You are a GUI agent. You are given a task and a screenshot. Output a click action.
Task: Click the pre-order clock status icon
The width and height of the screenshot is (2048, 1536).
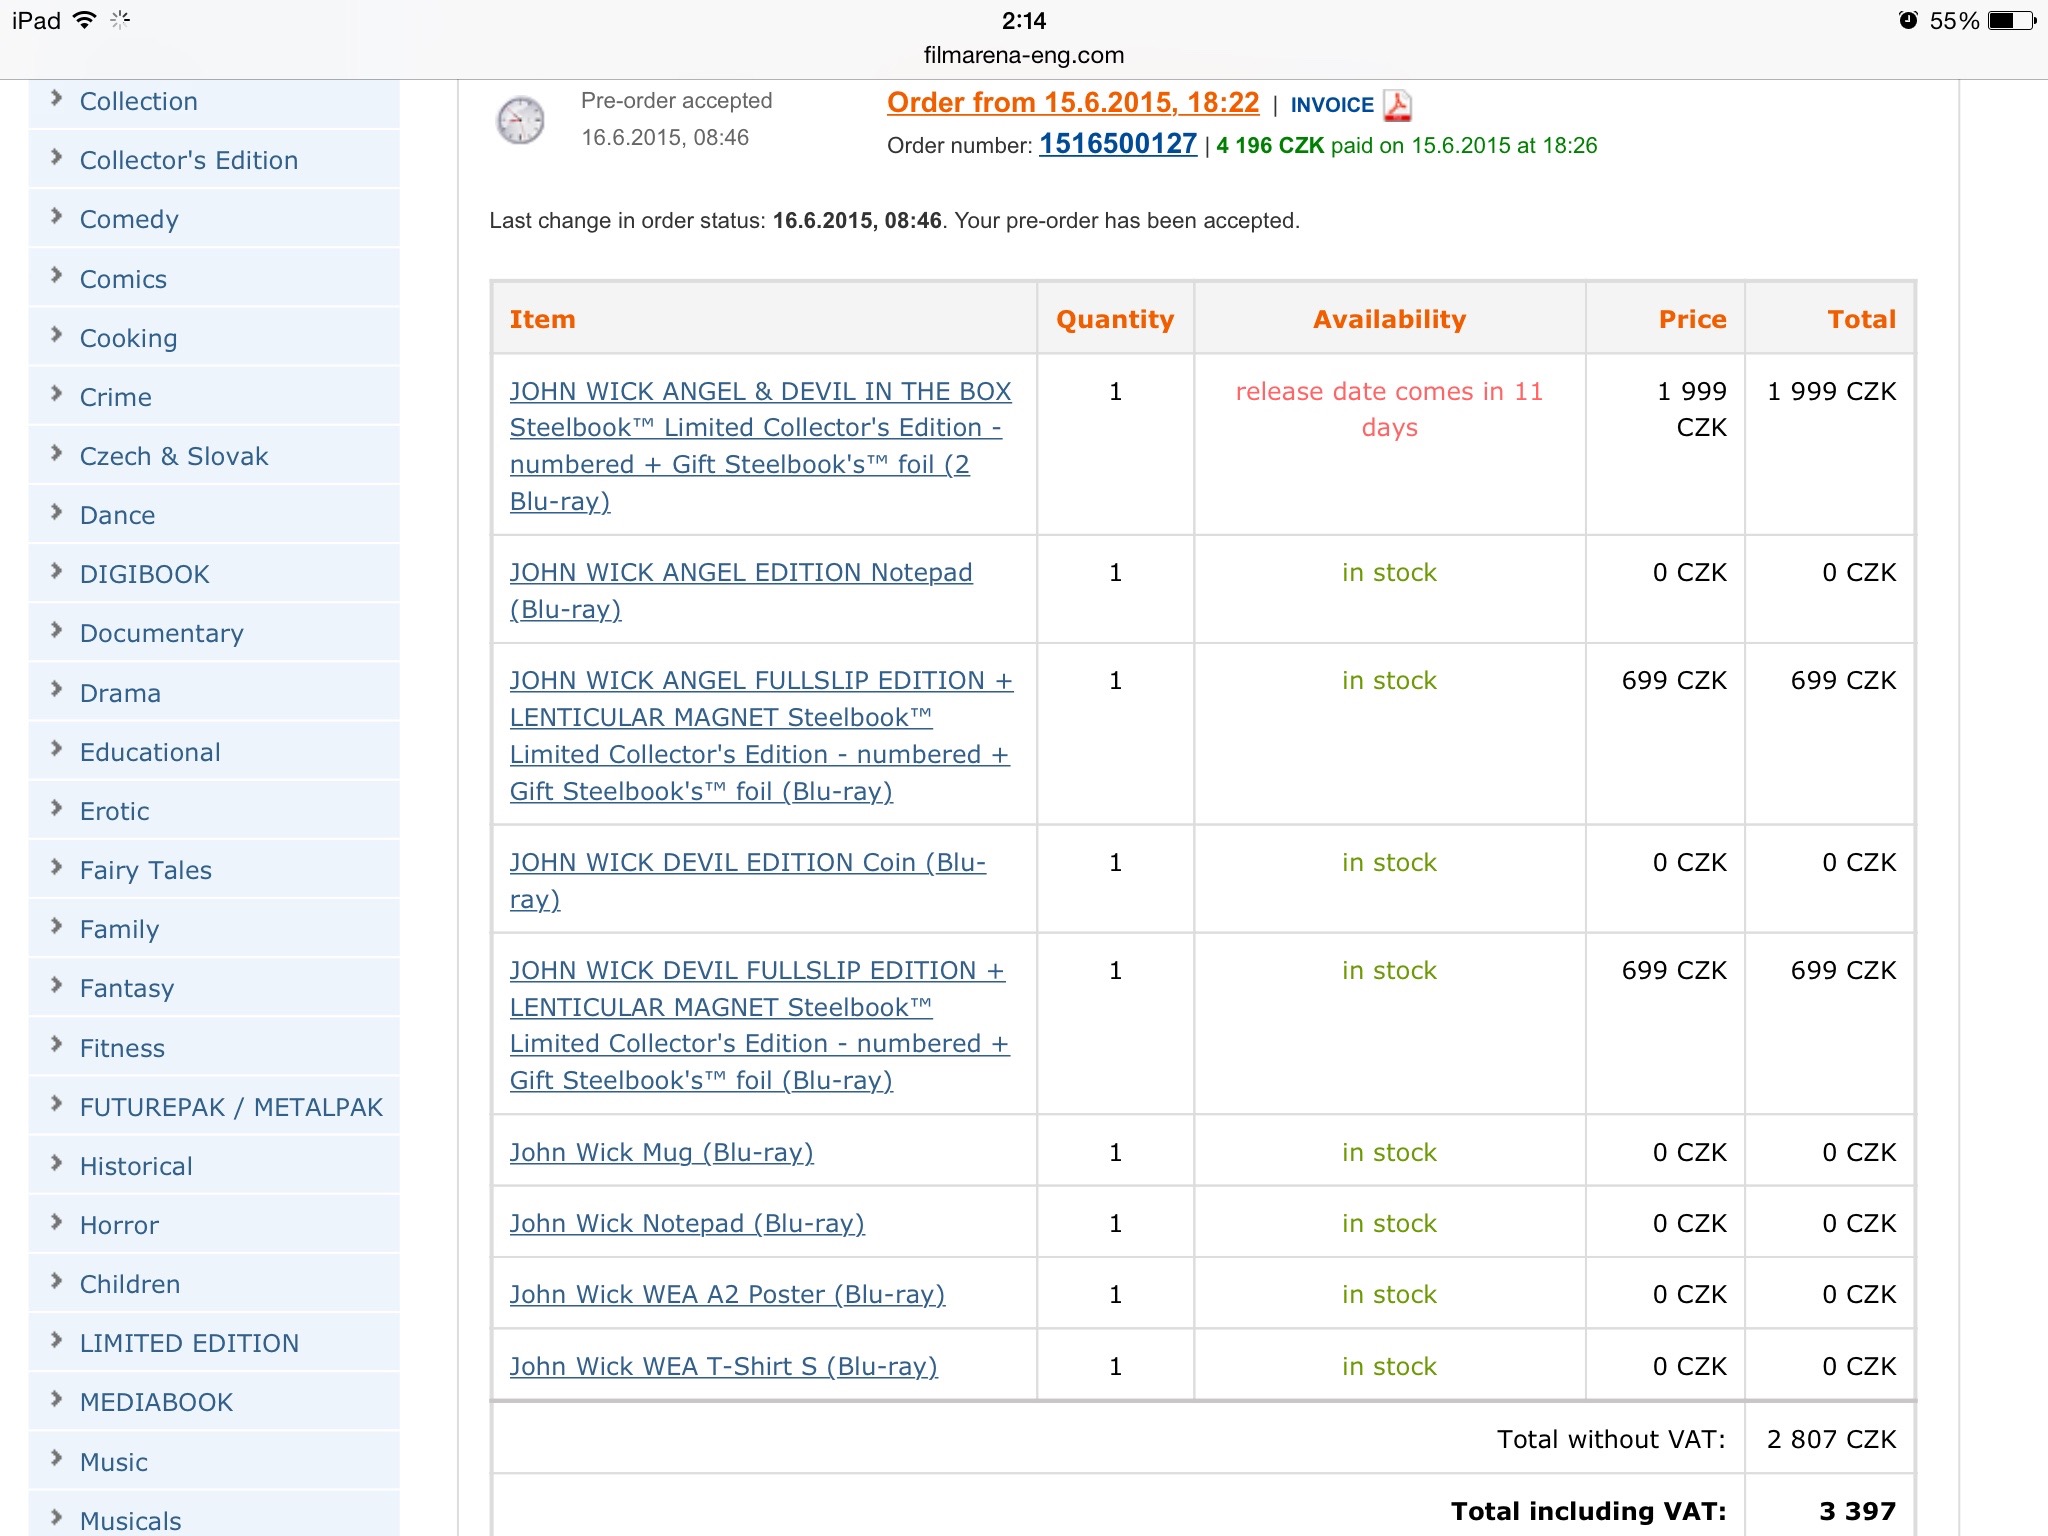pos(521,121)
